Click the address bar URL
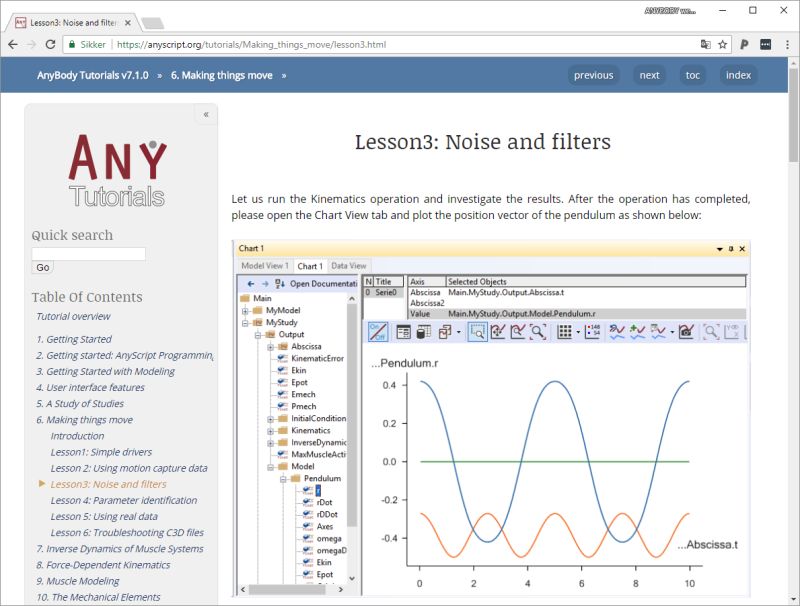Screen dimensions: 800x606 coord(252,44)
